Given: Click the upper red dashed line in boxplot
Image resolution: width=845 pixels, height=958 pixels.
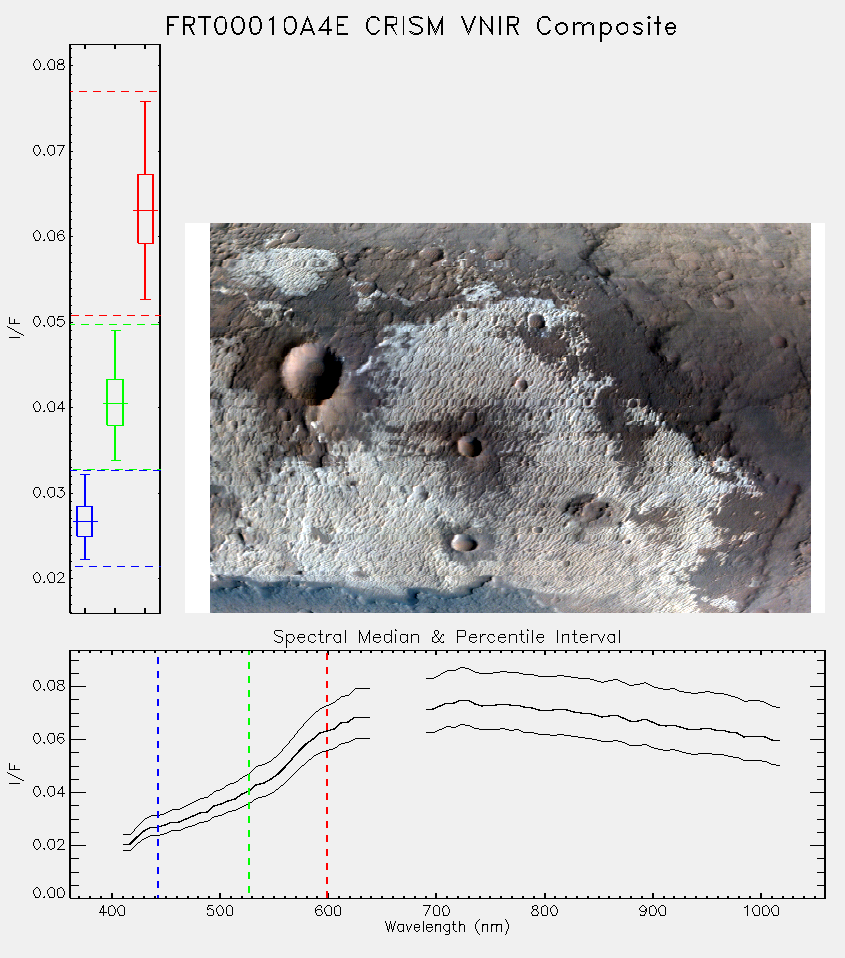Looking at the screenshot, I should pos(115,92).
